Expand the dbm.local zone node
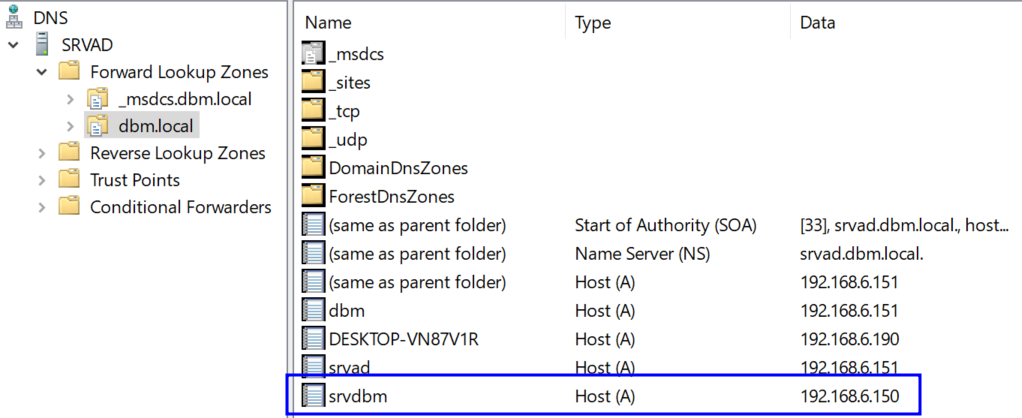 (x=70, y=126)
